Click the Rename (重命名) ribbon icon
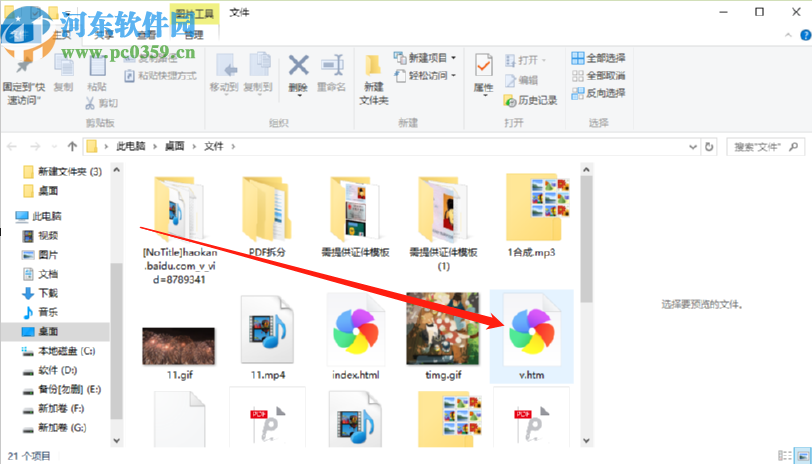Viewport: 812px width, 464px height. pos(331,66)
